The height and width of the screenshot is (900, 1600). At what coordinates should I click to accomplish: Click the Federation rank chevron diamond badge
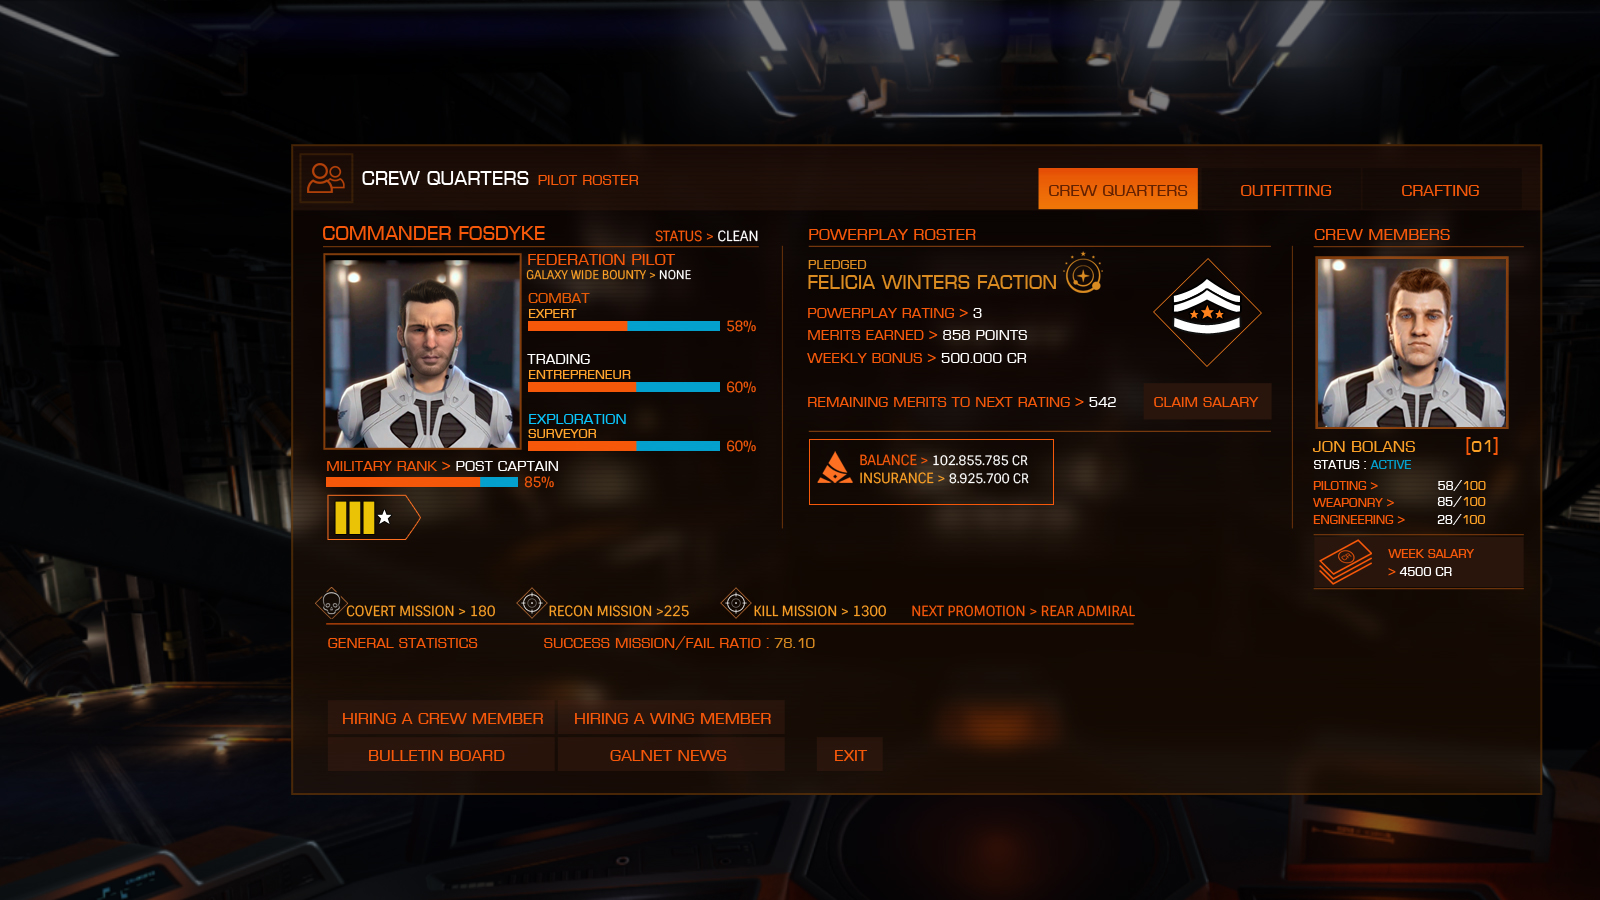tap(1207, 312)
